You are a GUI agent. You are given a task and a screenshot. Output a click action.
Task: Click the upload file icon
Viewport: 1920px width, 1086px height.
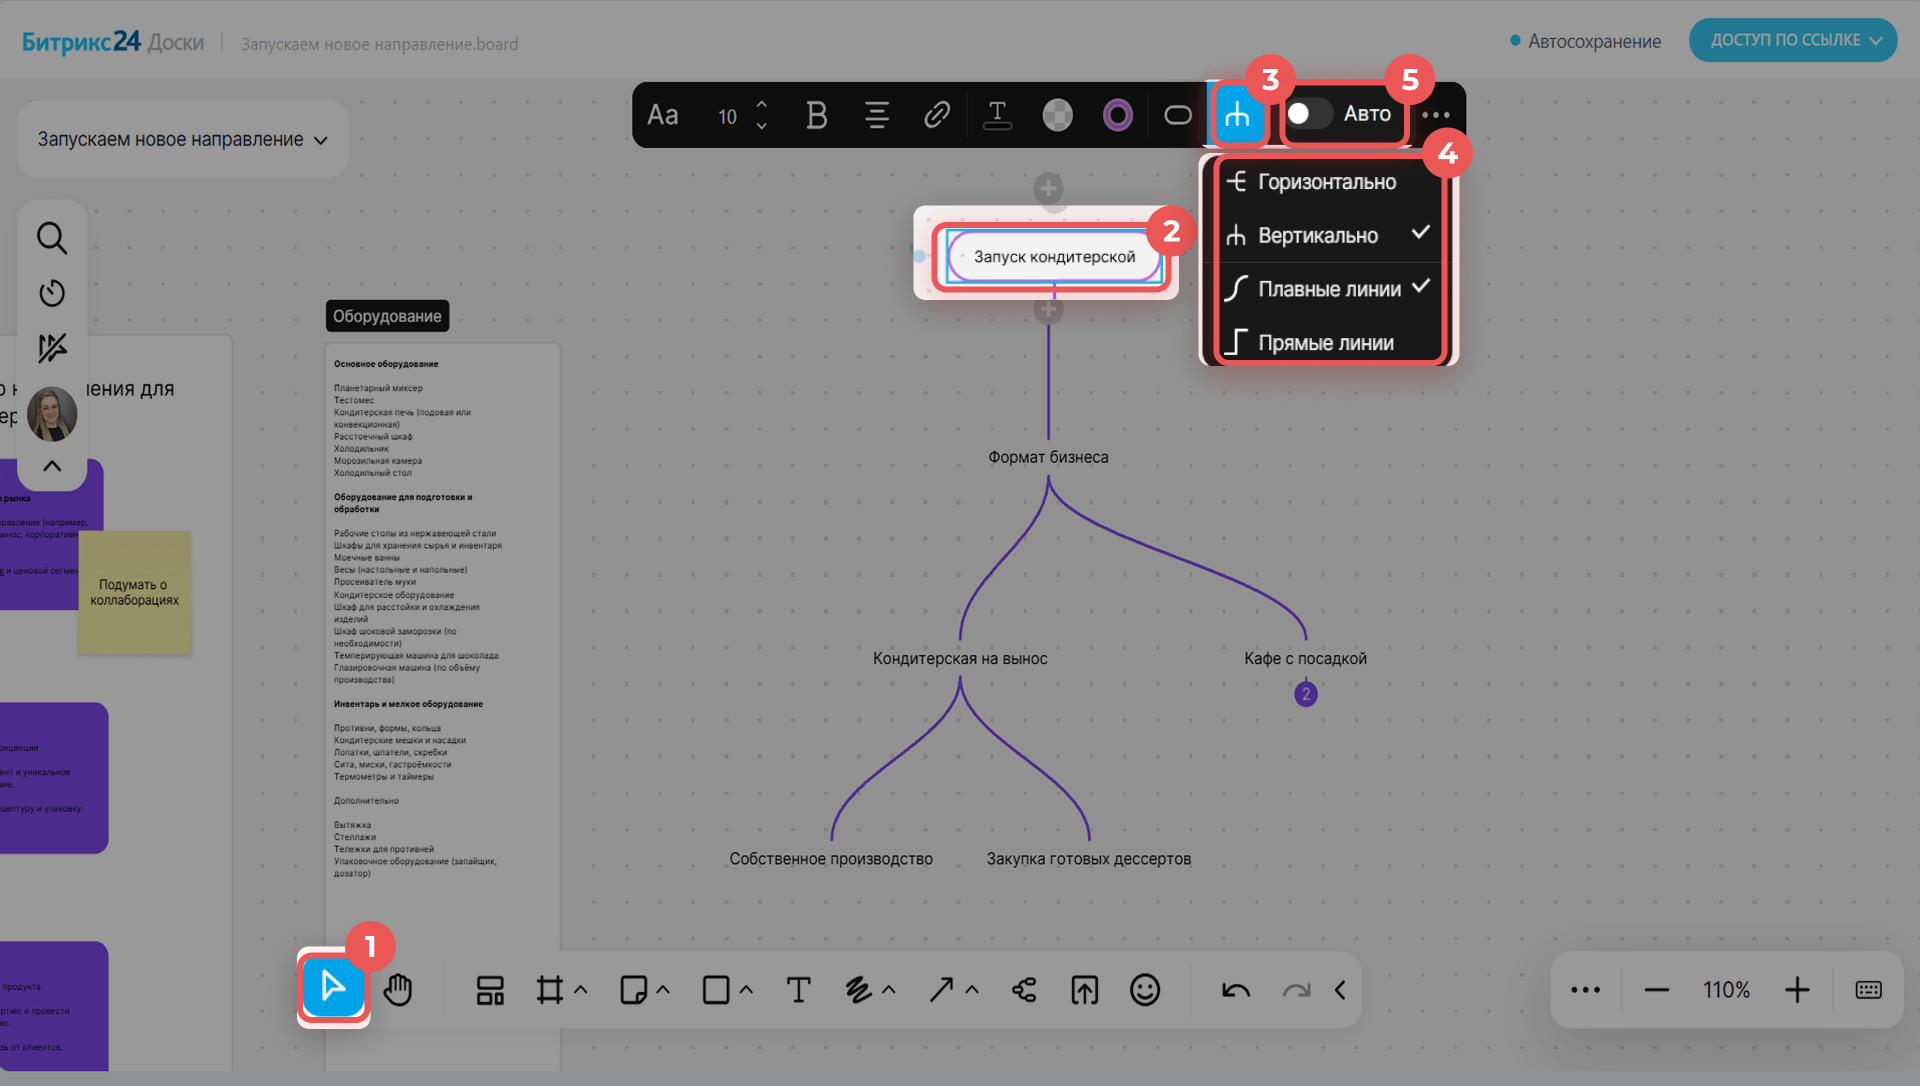tap(1084, 990)
